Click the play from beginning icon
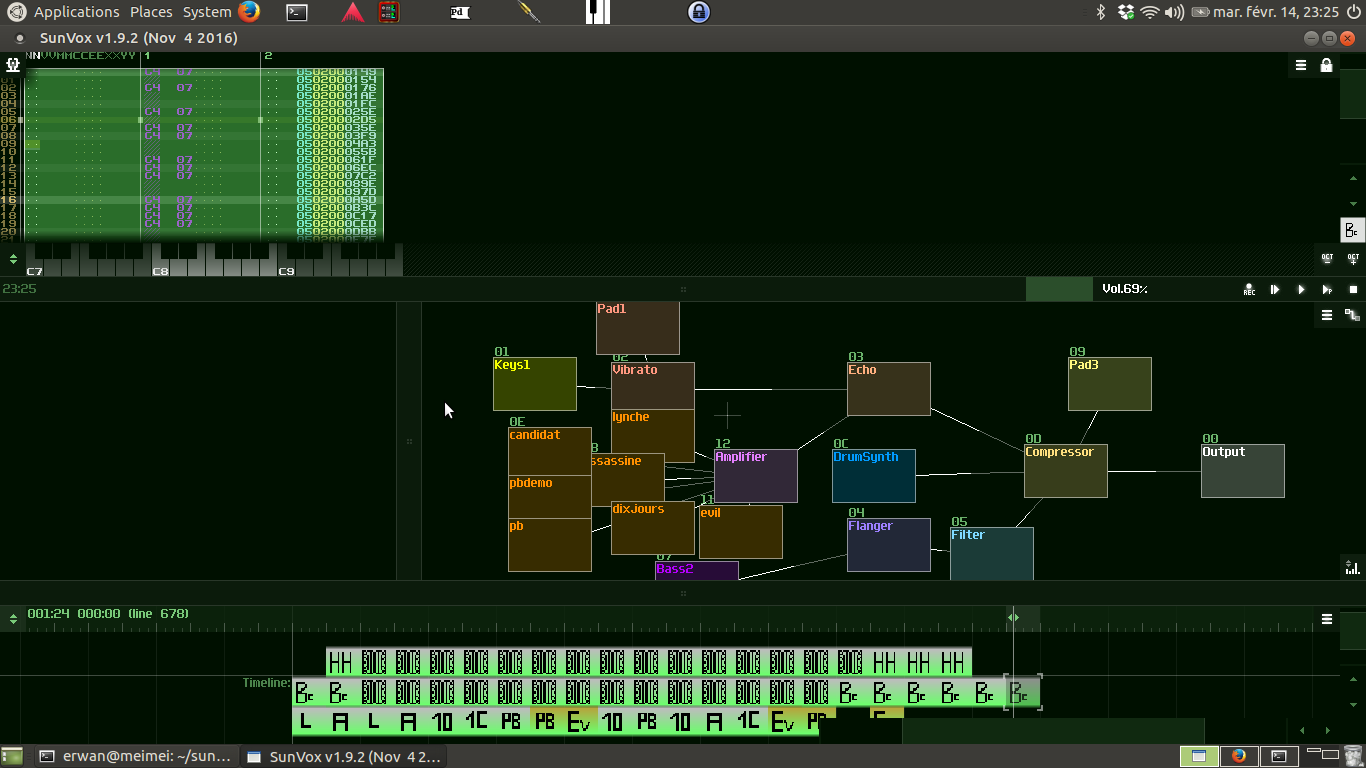The image size is (1366, 768). coord(1275,289)
